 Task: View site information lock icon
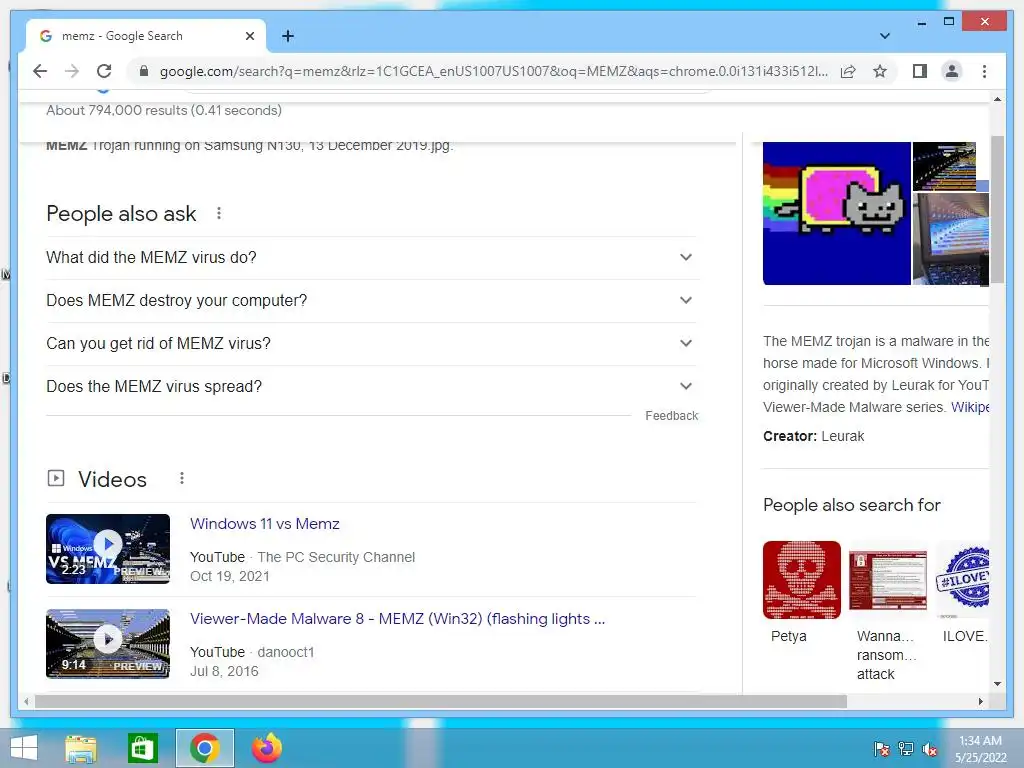tap(144, 71)
